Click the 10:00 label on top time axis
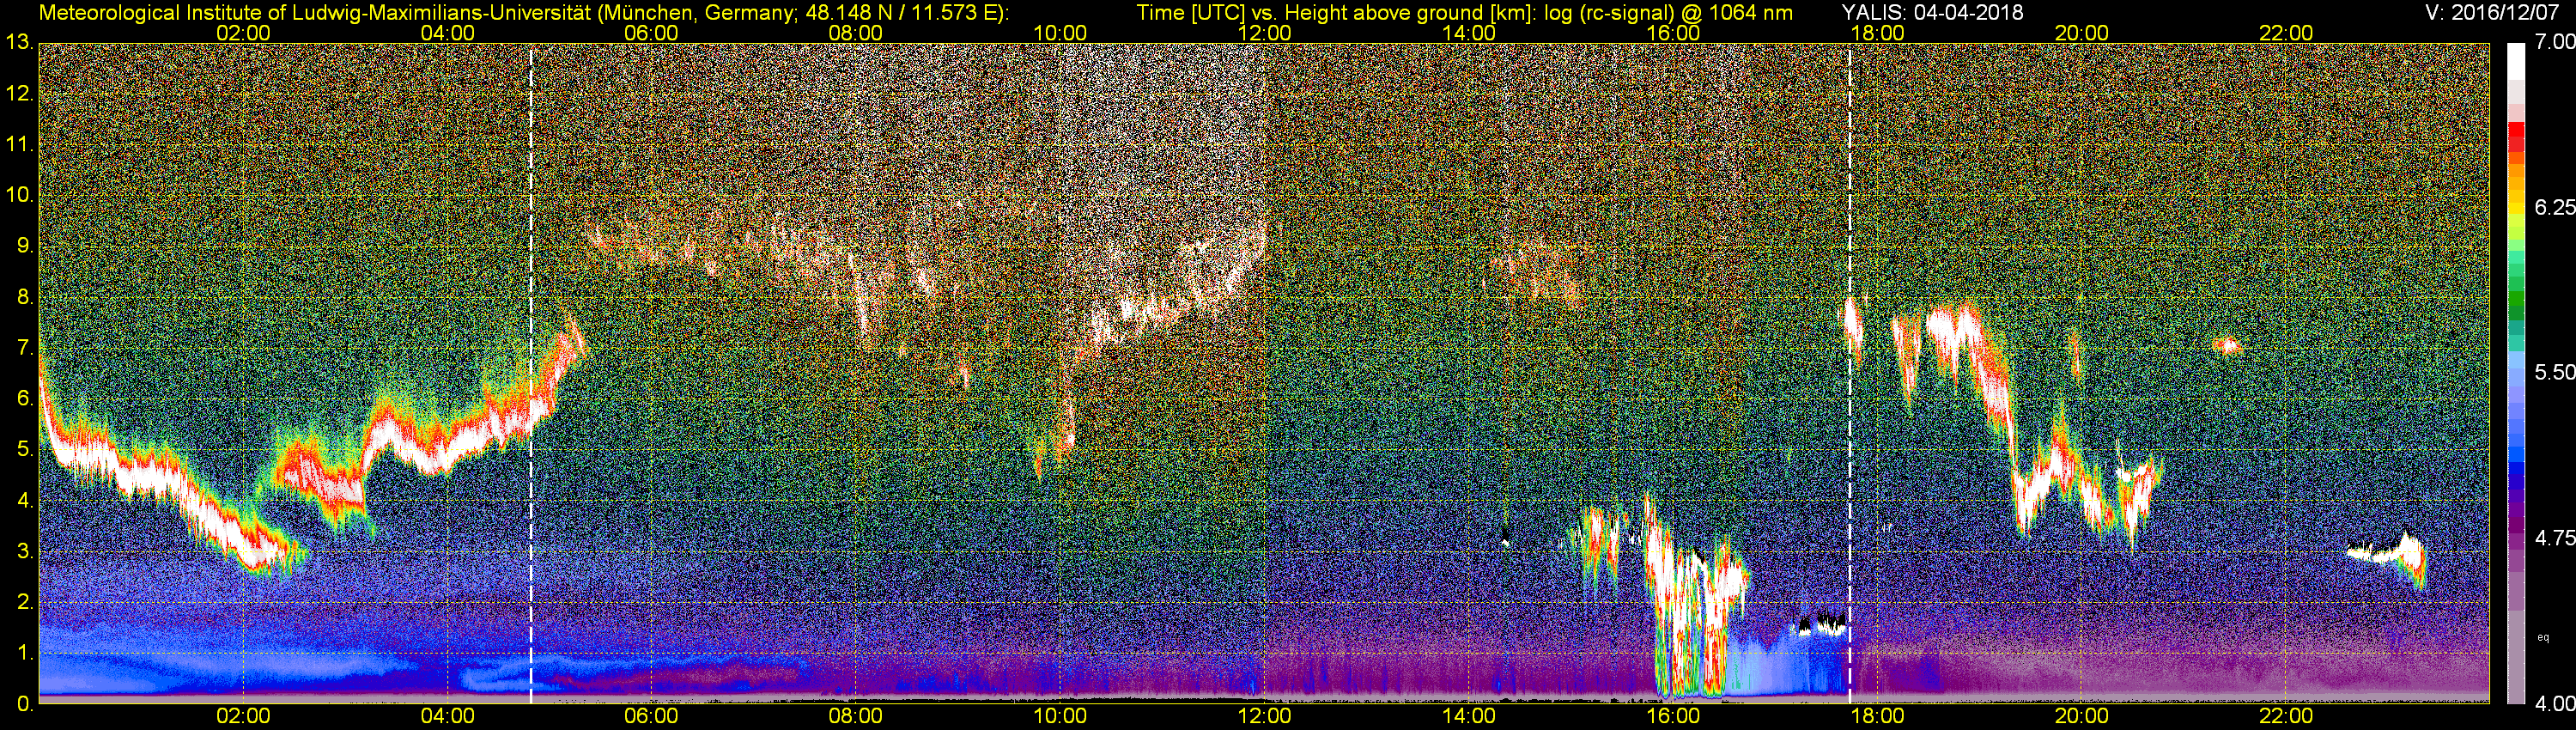The height and width of the screenshot is (730, 2576). click(1060, 32)
